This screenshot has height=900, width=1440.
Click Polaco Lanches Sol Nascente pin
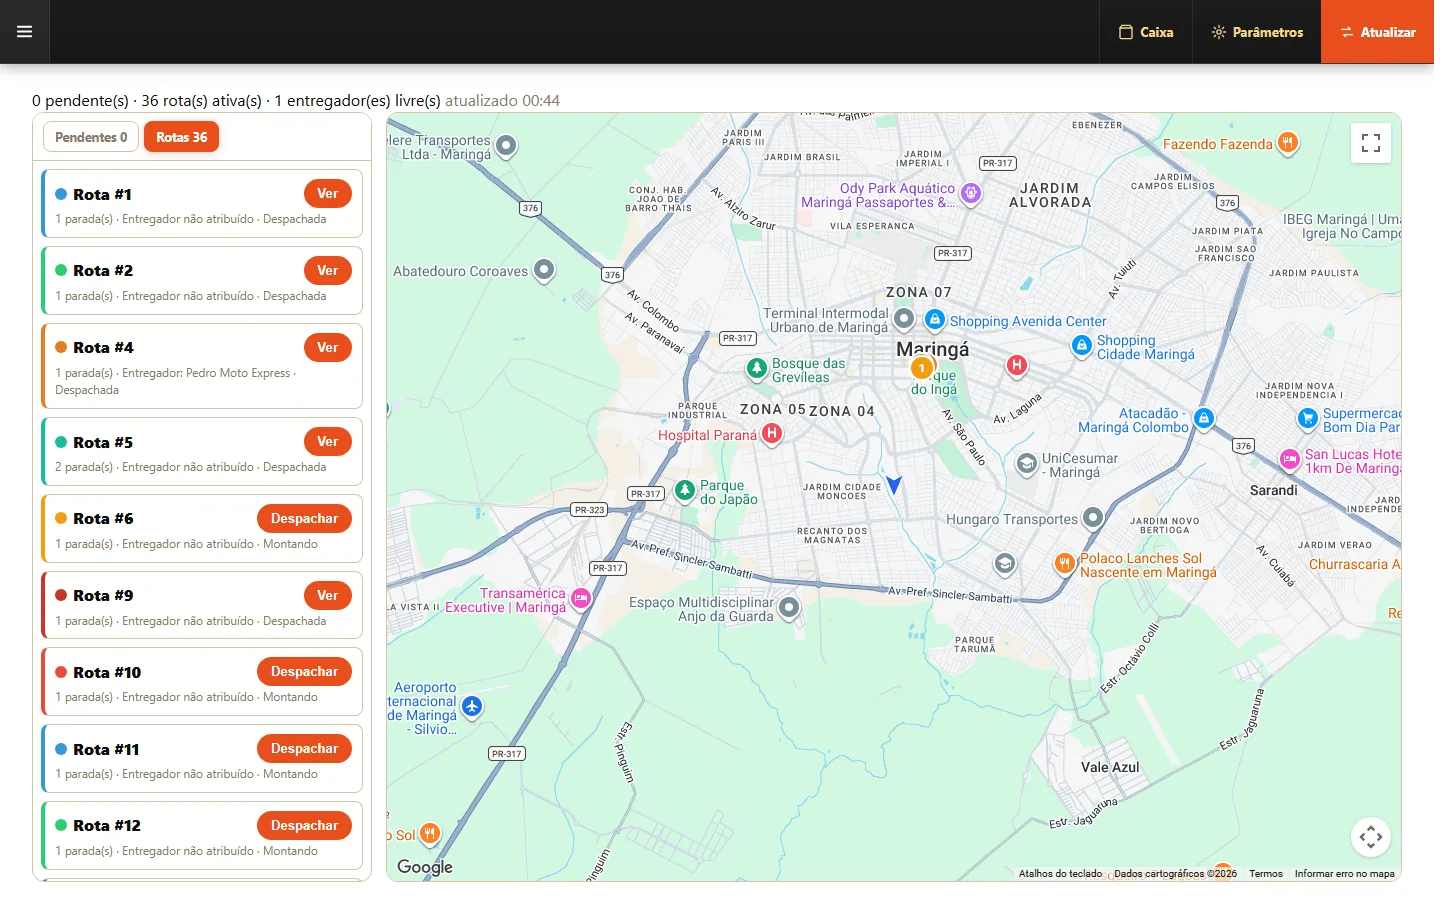click(1064, 564)
